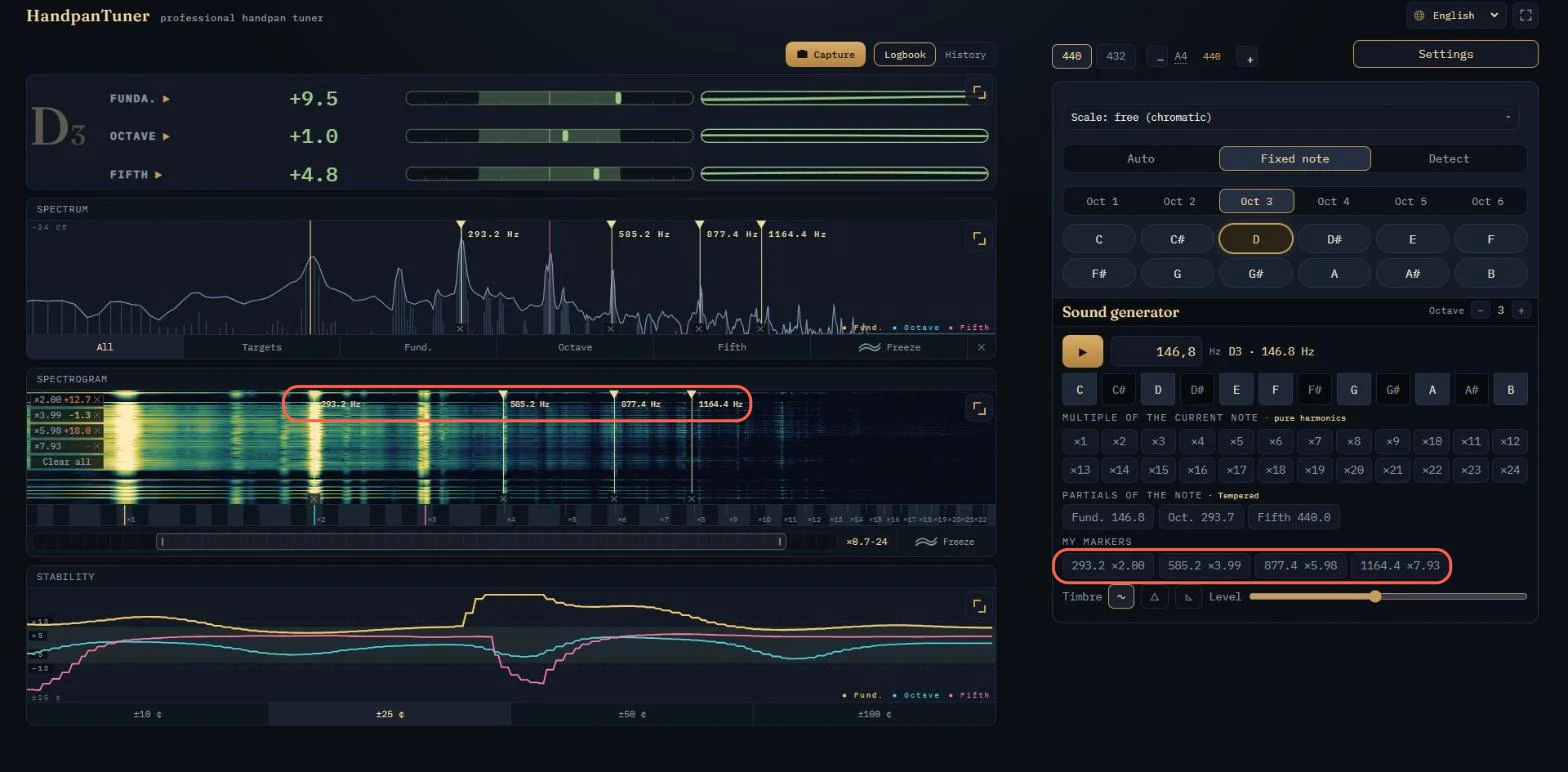The image size is (1568, 772).
Task: Play the sound generator tone
Action: click(1082, 352)
